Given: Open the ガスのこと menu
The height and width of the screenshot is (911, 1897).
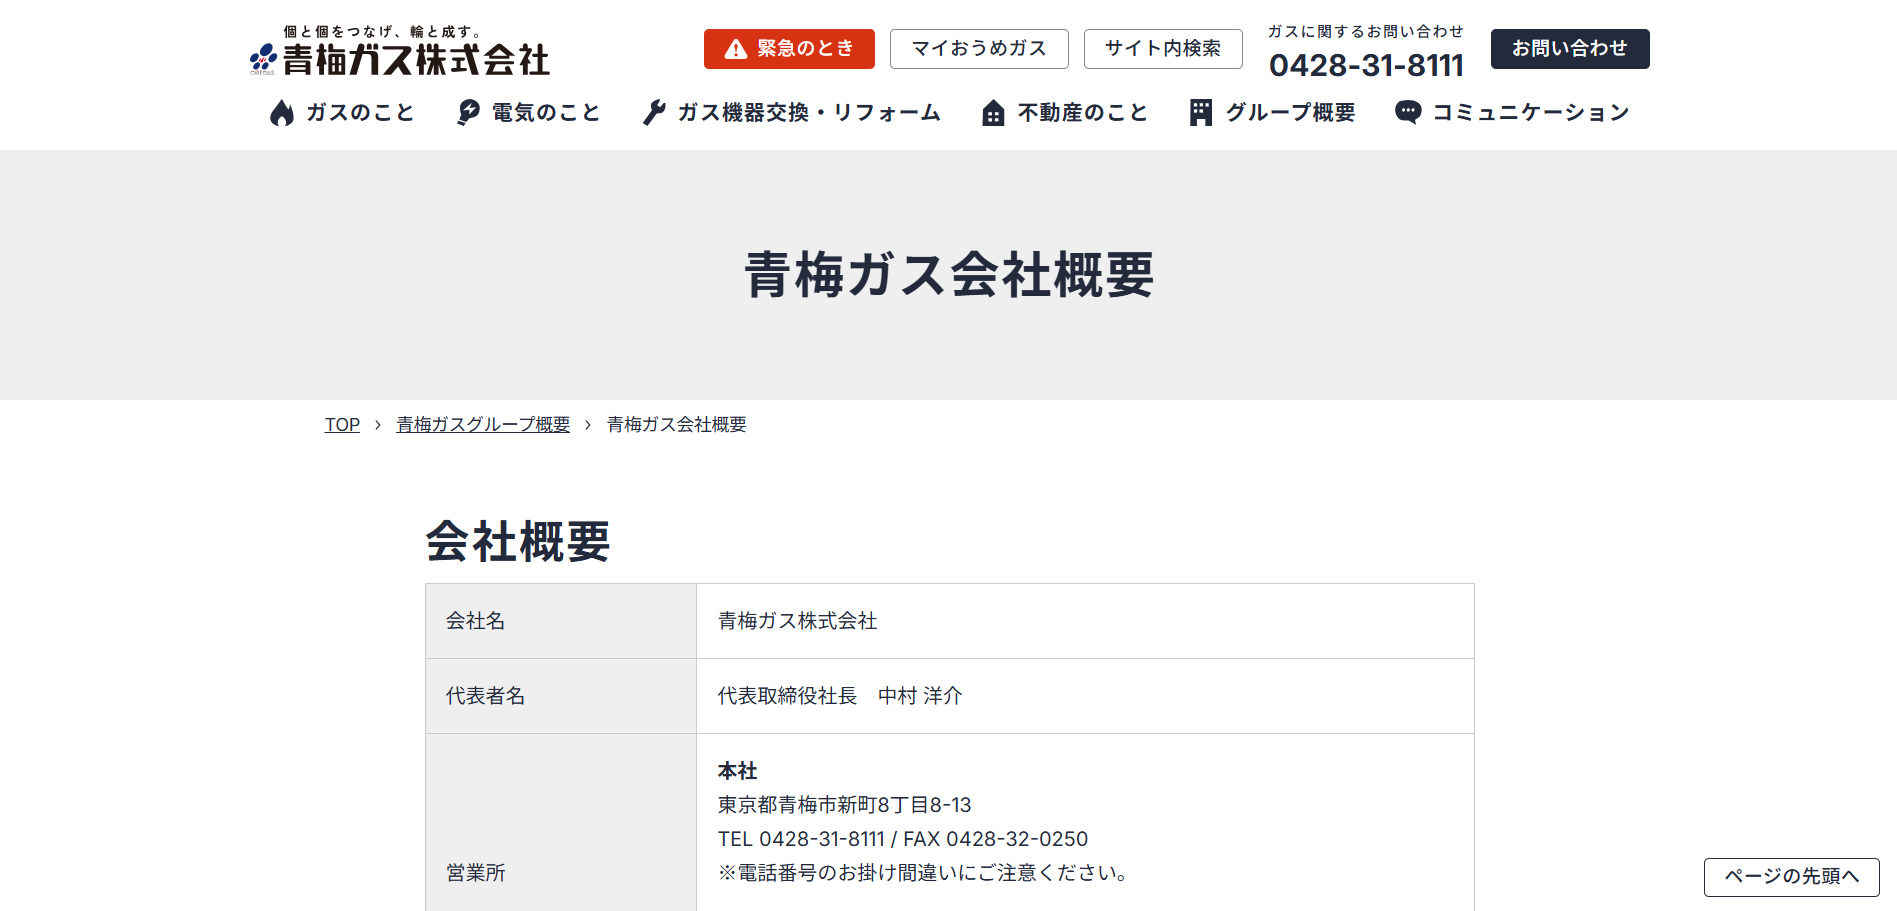Looking at the screenshot, I should [360, 113].
